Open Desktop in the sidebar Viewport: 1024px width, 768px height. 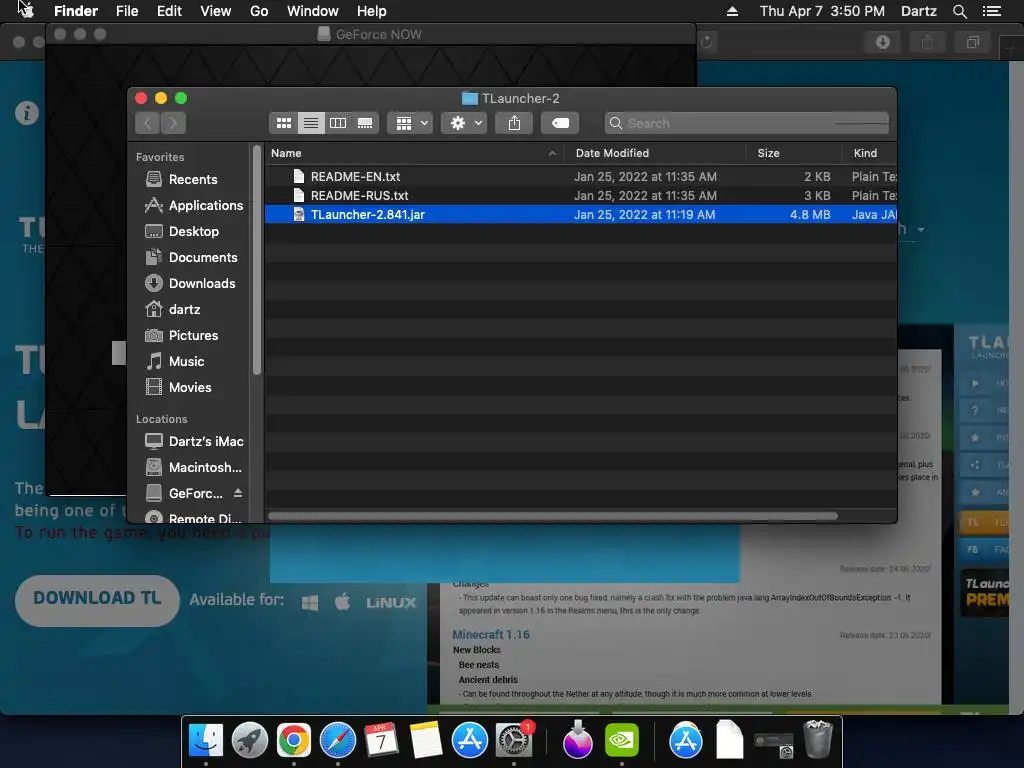[x=182, y=231]
